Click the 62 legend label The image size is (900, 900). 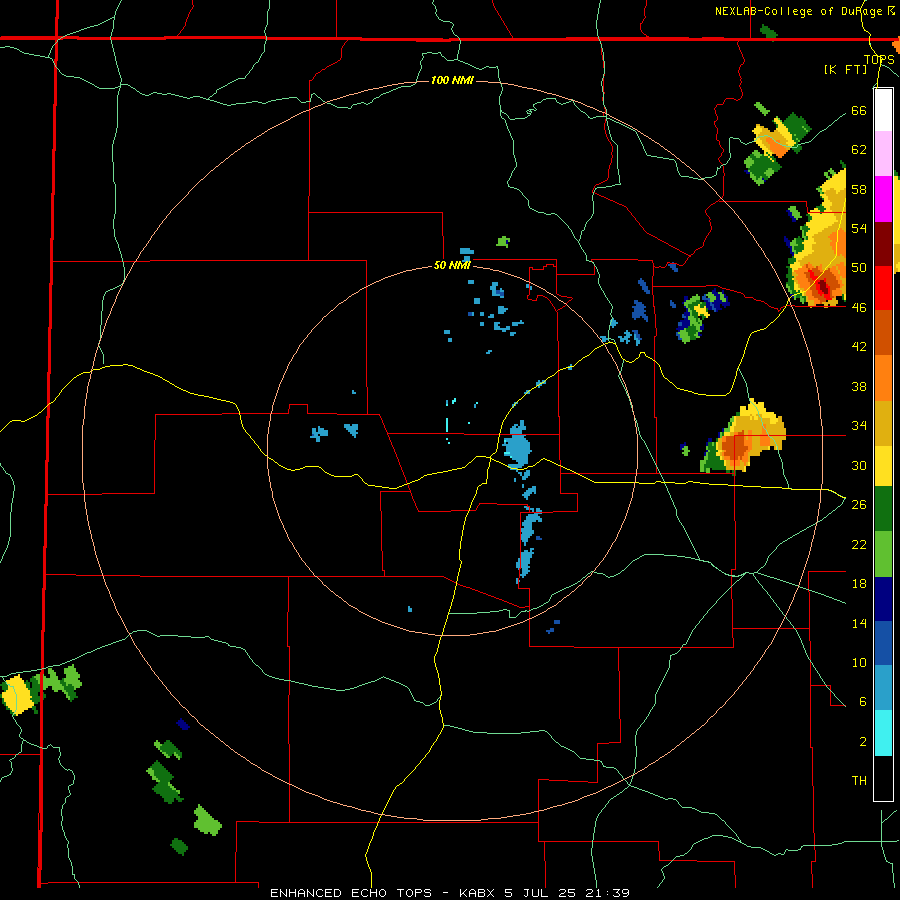pyautogui.click(x=859, y=150)
